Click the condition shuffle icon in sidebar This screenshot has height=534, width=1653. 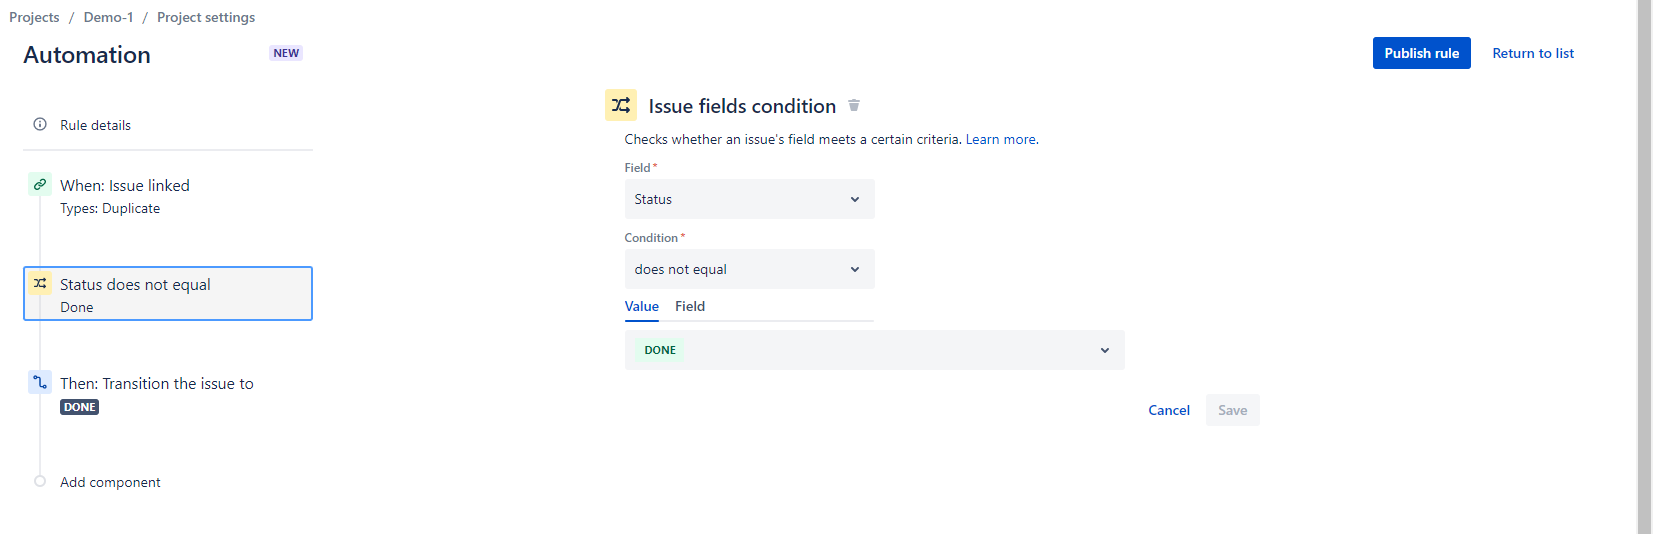click(40, 284)
